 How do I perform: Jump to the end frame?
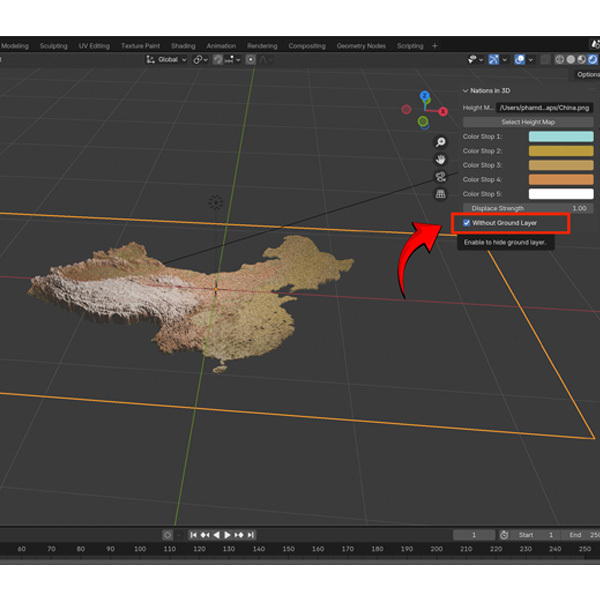pos(250,535)
